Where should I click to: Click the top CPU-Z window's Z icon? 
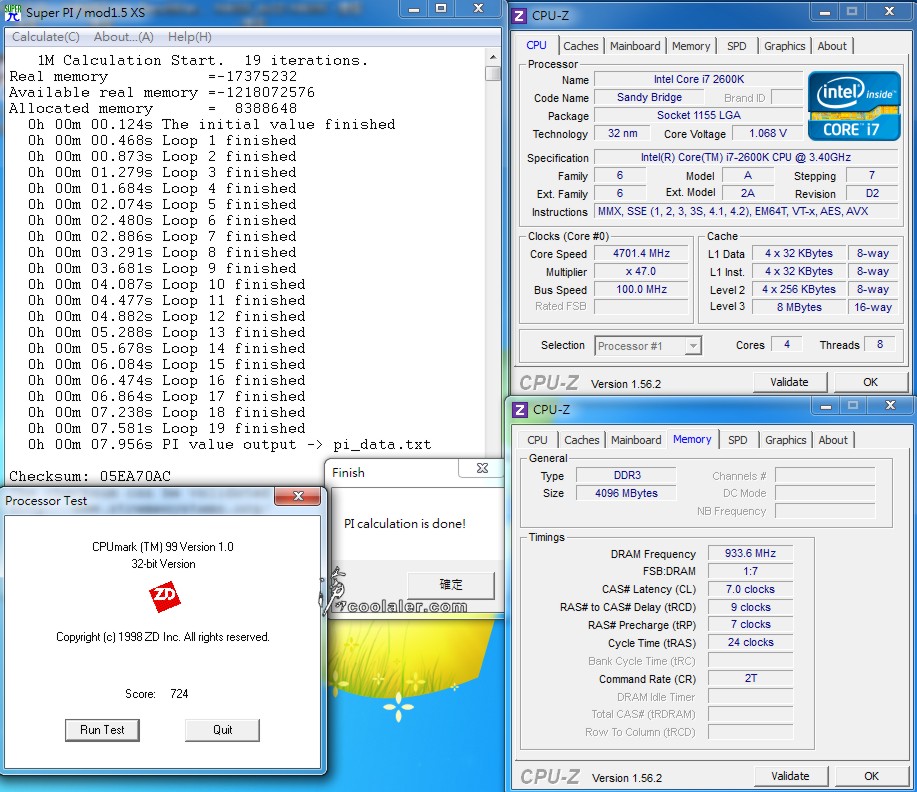click(x=519, y=15)
